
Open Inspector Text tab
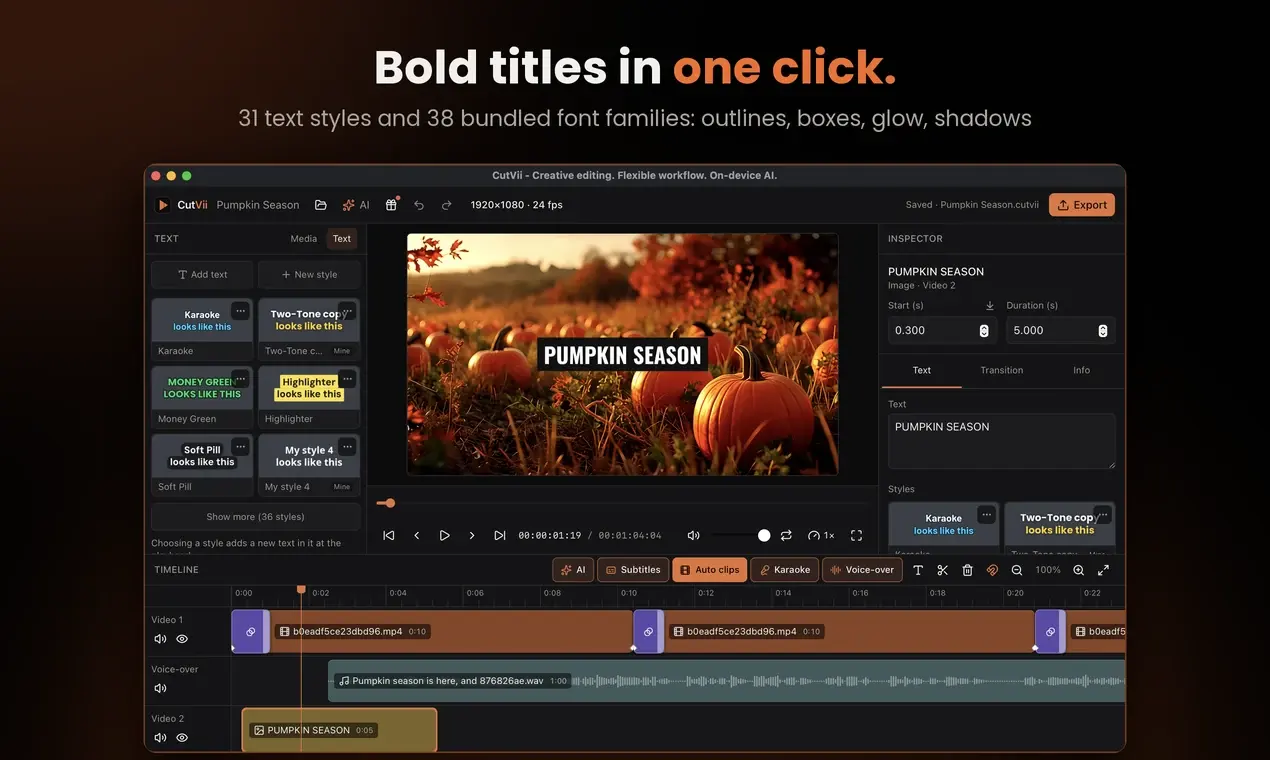pyautogui.click(x=922, y=370)
